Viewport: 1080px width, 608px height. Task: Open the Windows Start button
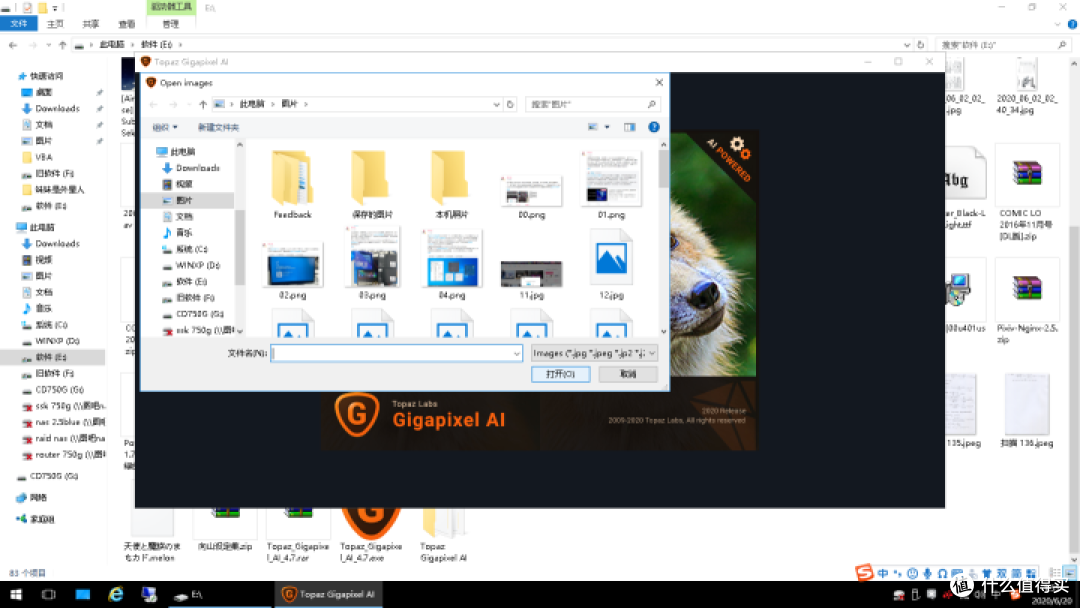pos(15,594)
